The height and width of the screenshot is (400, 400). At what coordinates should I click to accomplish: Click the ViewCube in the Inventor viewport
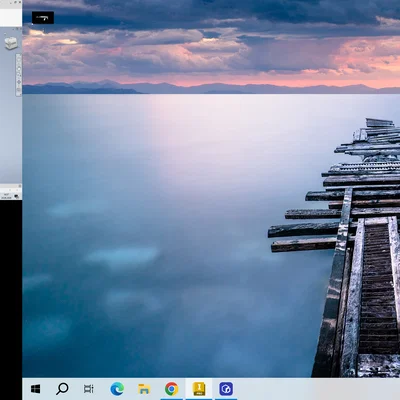pos(11,43)
